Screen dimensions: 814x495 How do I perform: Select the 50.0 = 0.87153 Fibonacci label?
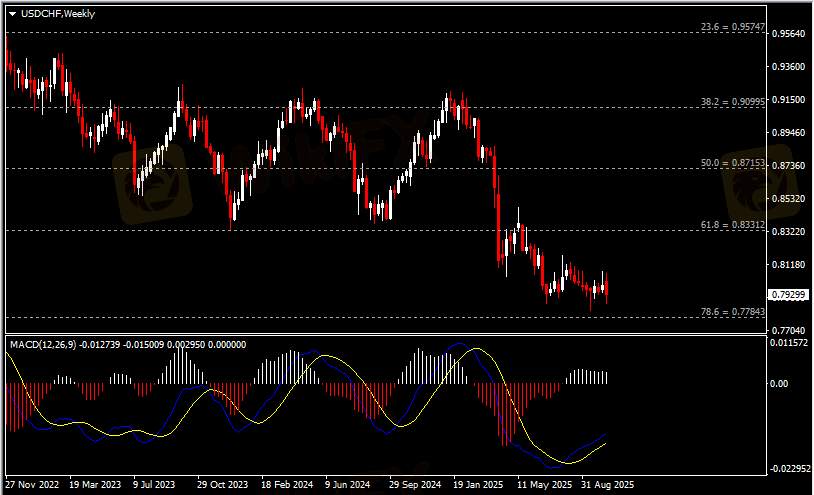[732, 162]
